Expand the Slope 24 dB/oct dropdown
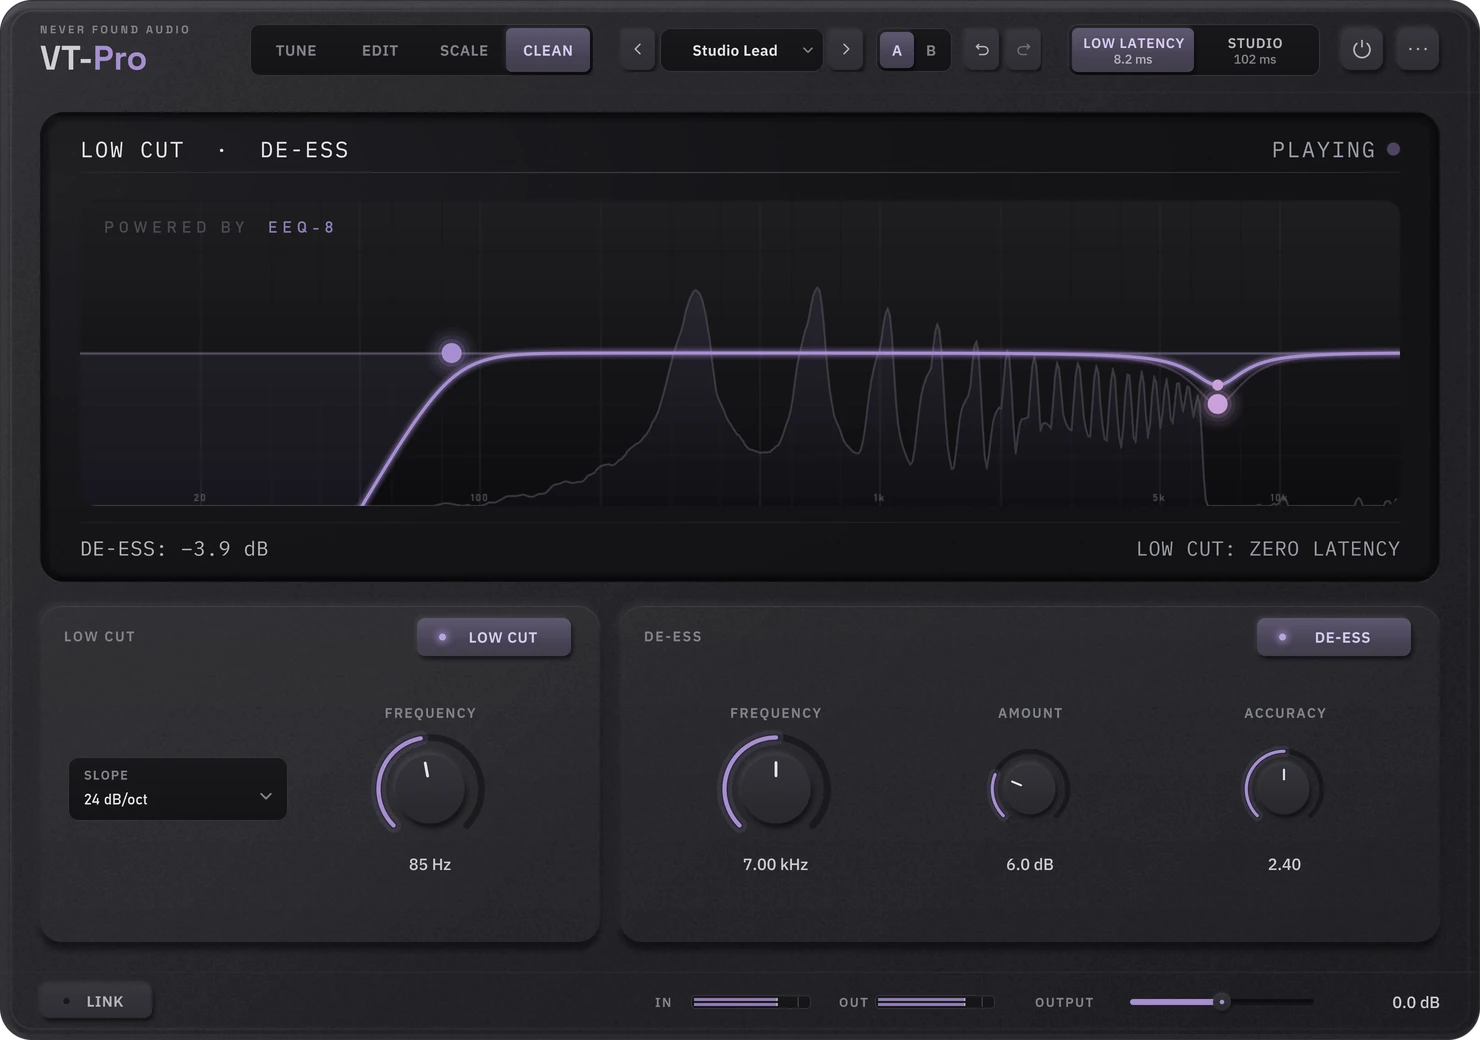The width and height of the screenshot is (1480, 1040). pos(178,789)
